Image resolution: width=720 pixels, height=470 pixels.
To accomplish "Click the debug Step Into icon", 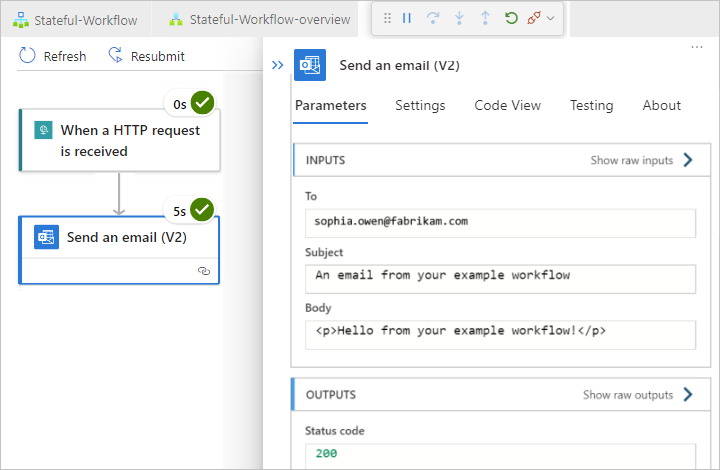I will click(459, 18).
